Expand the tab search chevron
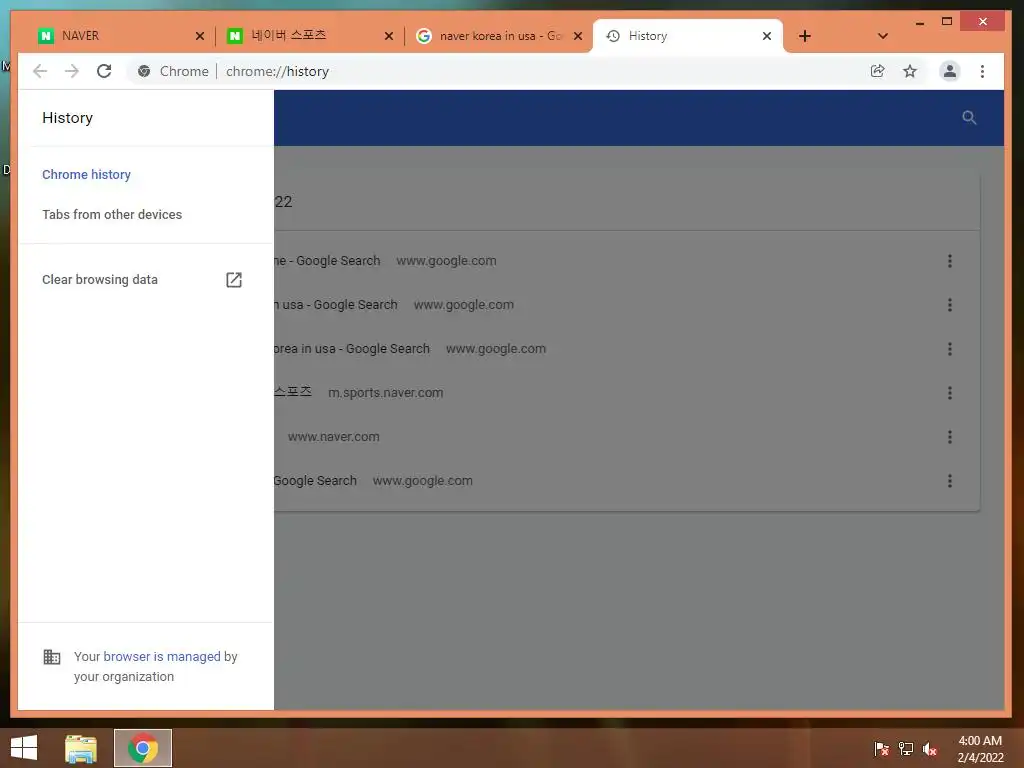Viewport: 1024px width, 768px height. [x=882, y=36]
